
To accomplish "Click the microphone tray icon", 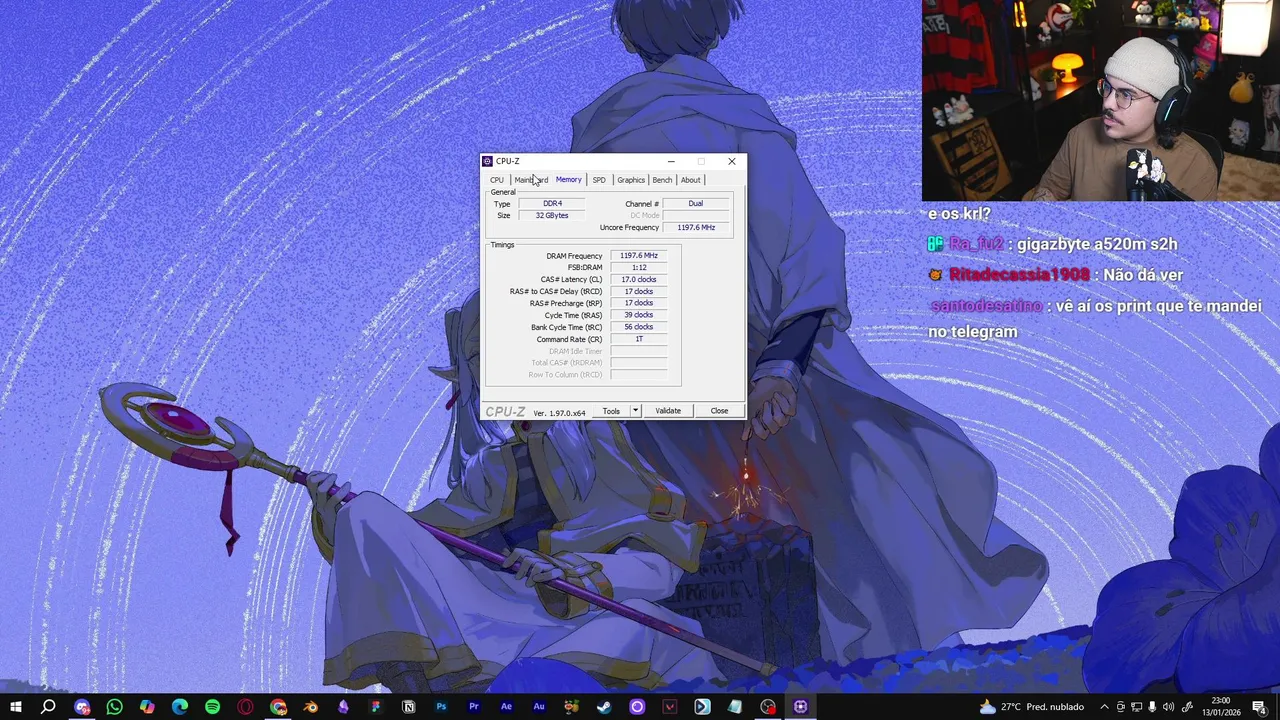I will click(1153, 707).
